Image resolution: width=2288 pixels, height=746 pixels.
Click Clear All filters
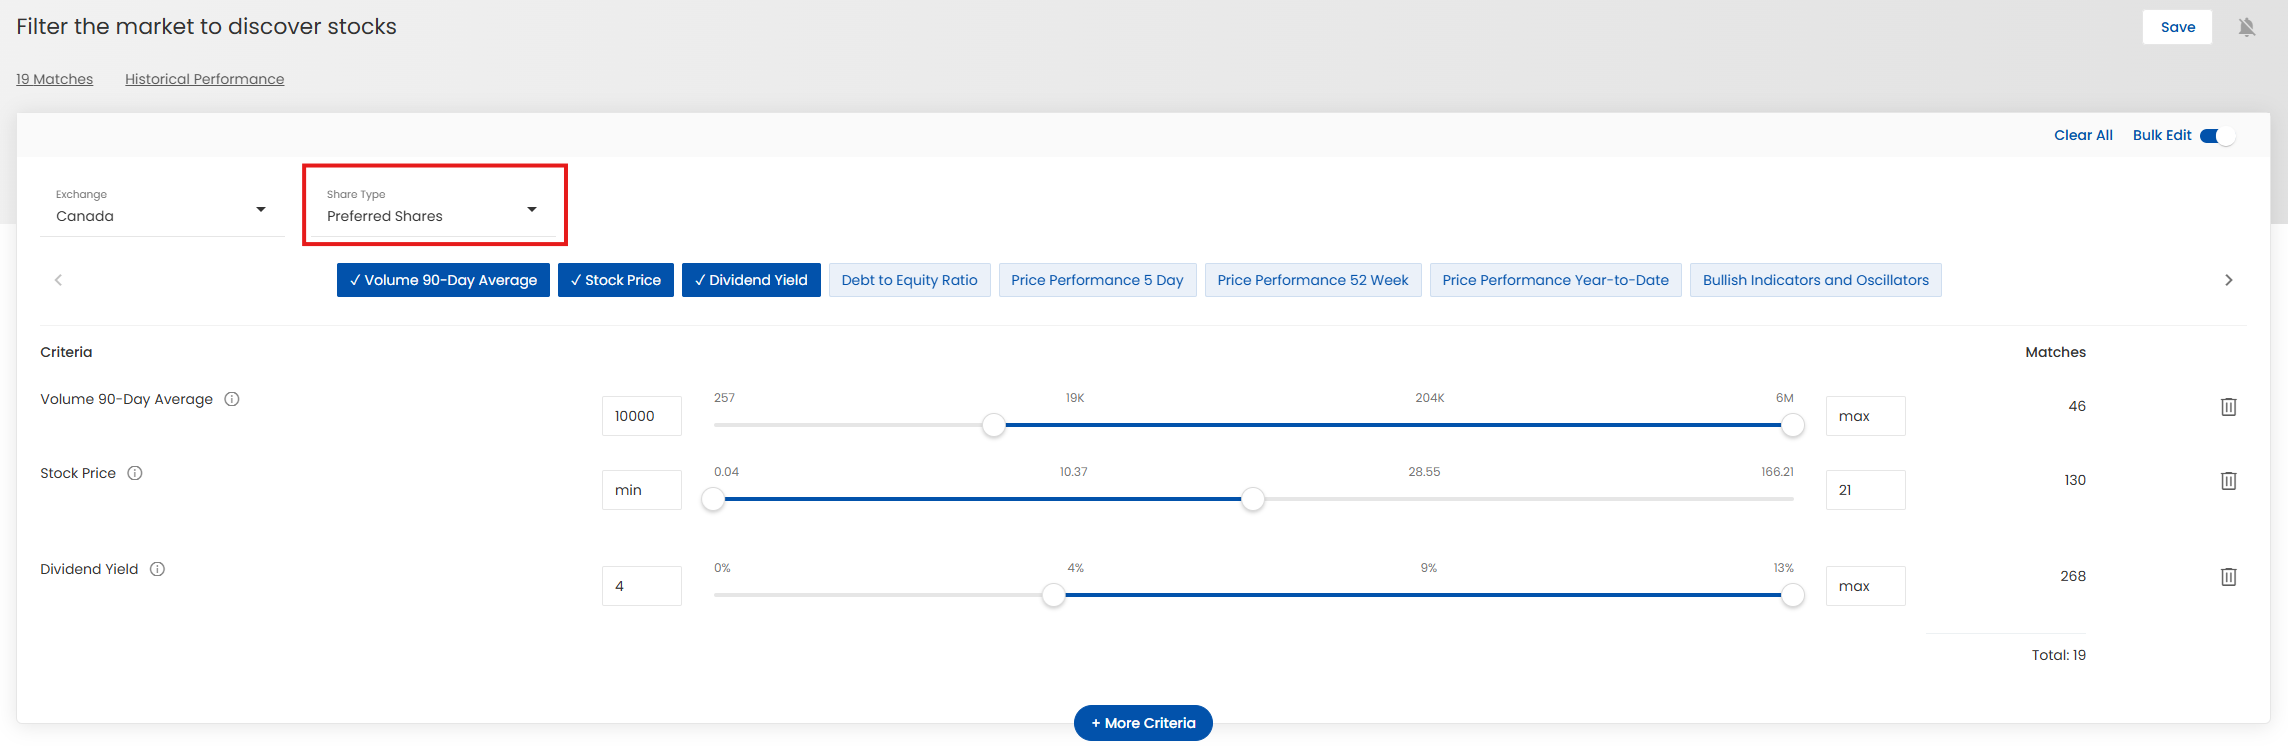2083,135
